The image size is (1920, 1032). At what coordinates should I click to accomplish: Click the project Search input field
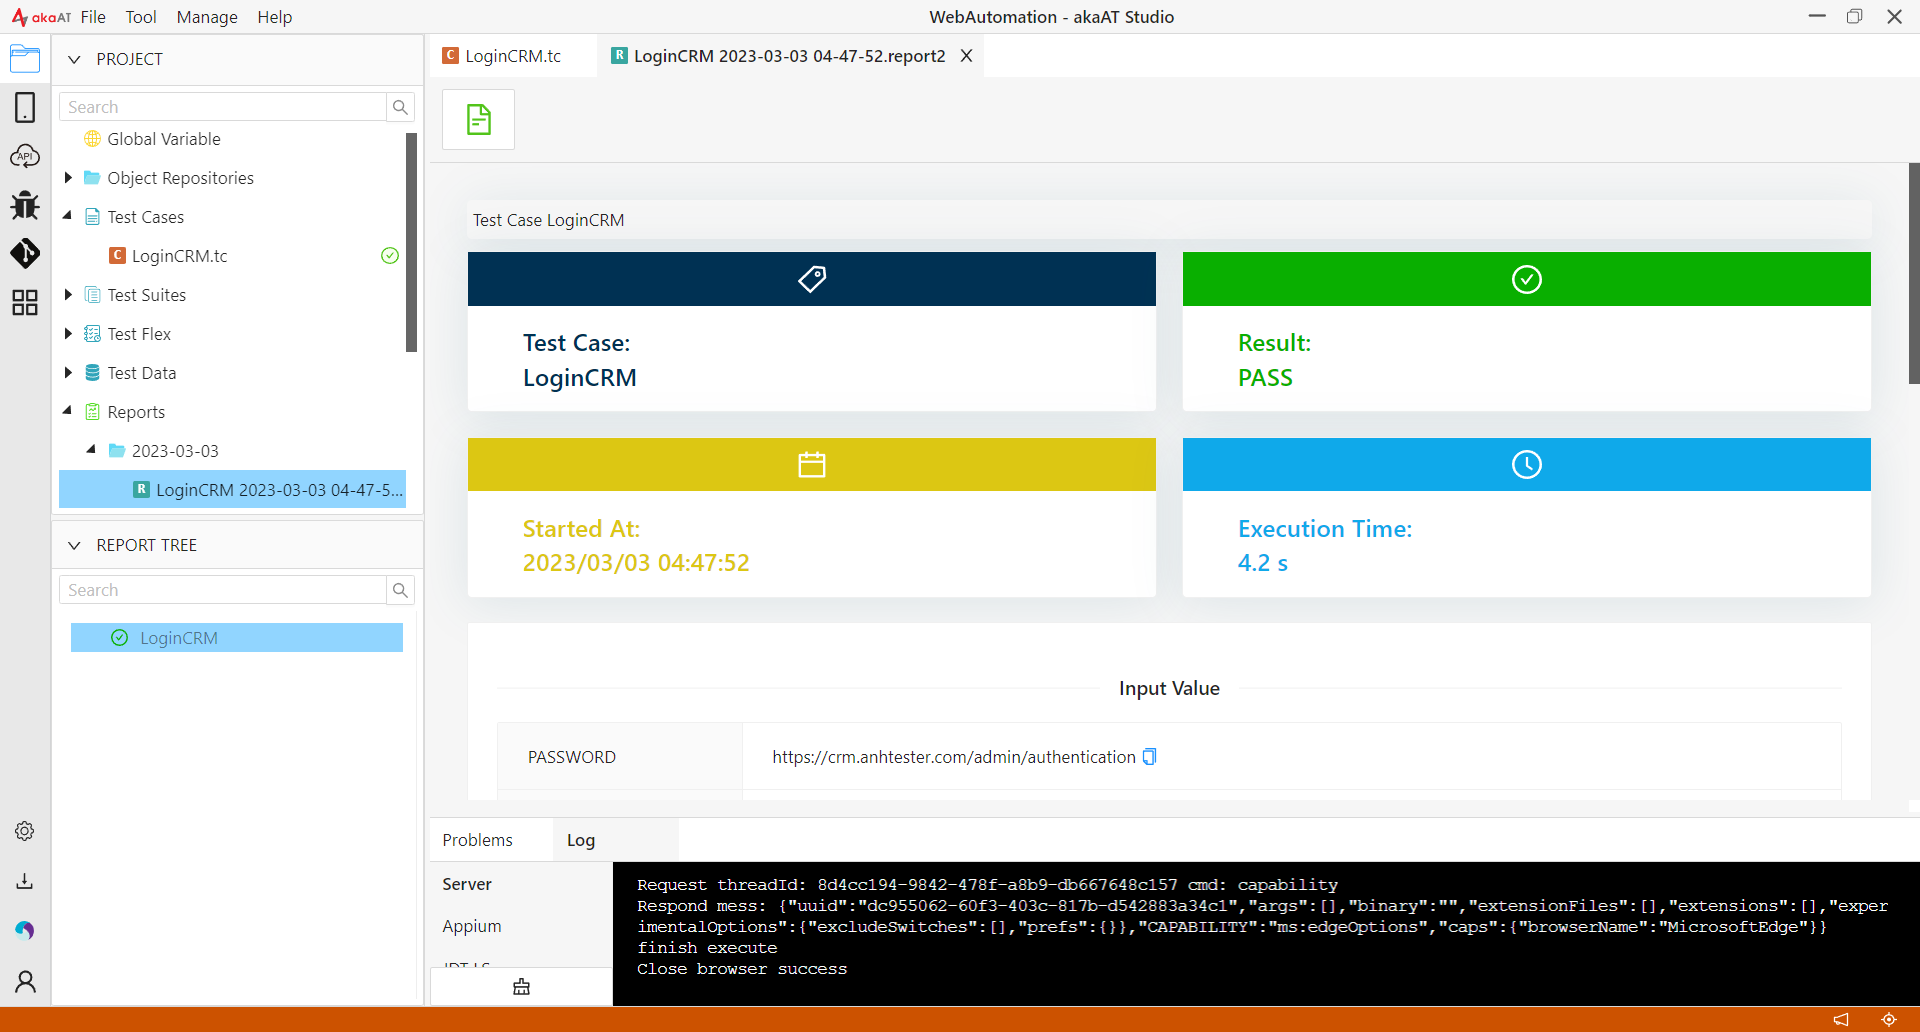coord(223,107)
